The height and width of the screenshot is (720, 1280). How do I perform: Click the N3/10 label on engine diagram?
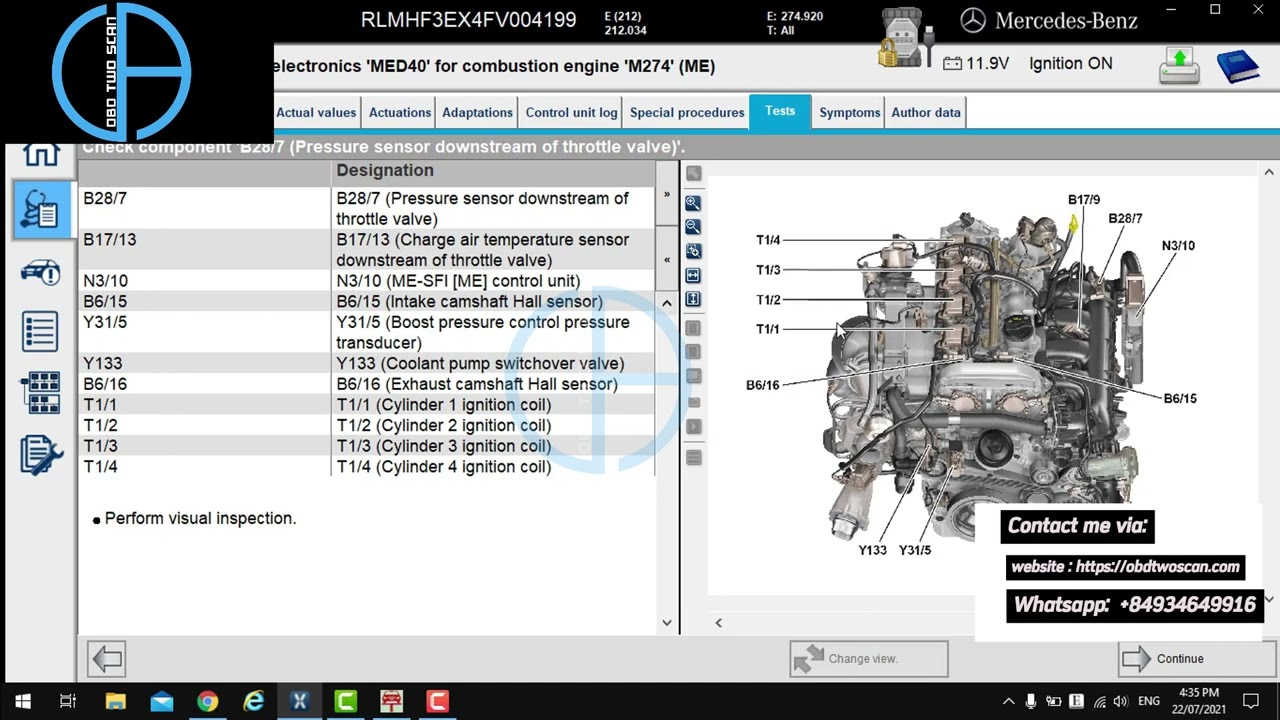pyautogui.click(x=1178, y=245)
